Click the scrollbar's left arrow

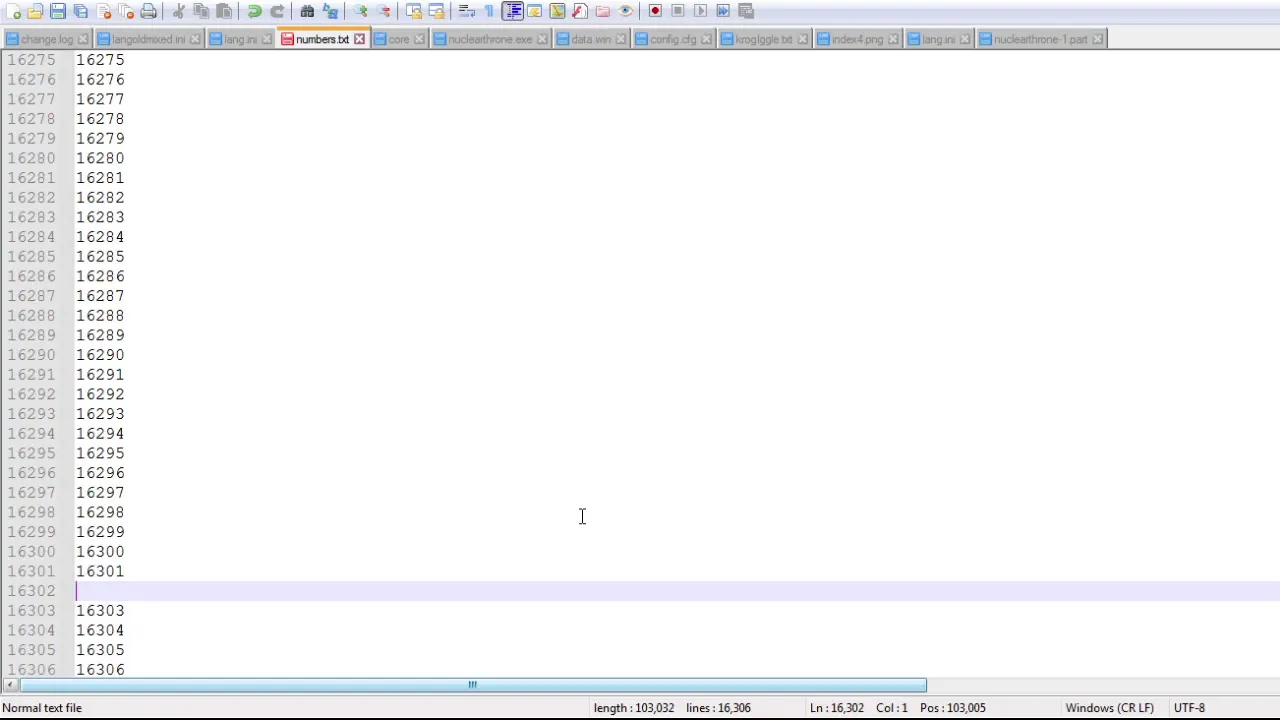tap(9, 685)
